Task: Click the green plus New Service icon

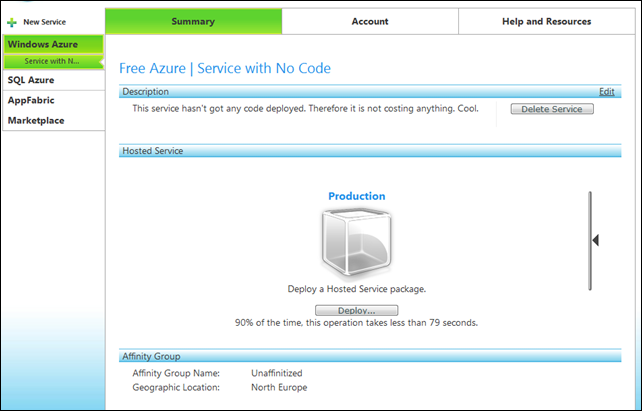Action: pyautogui.click(x=12, y=22)
